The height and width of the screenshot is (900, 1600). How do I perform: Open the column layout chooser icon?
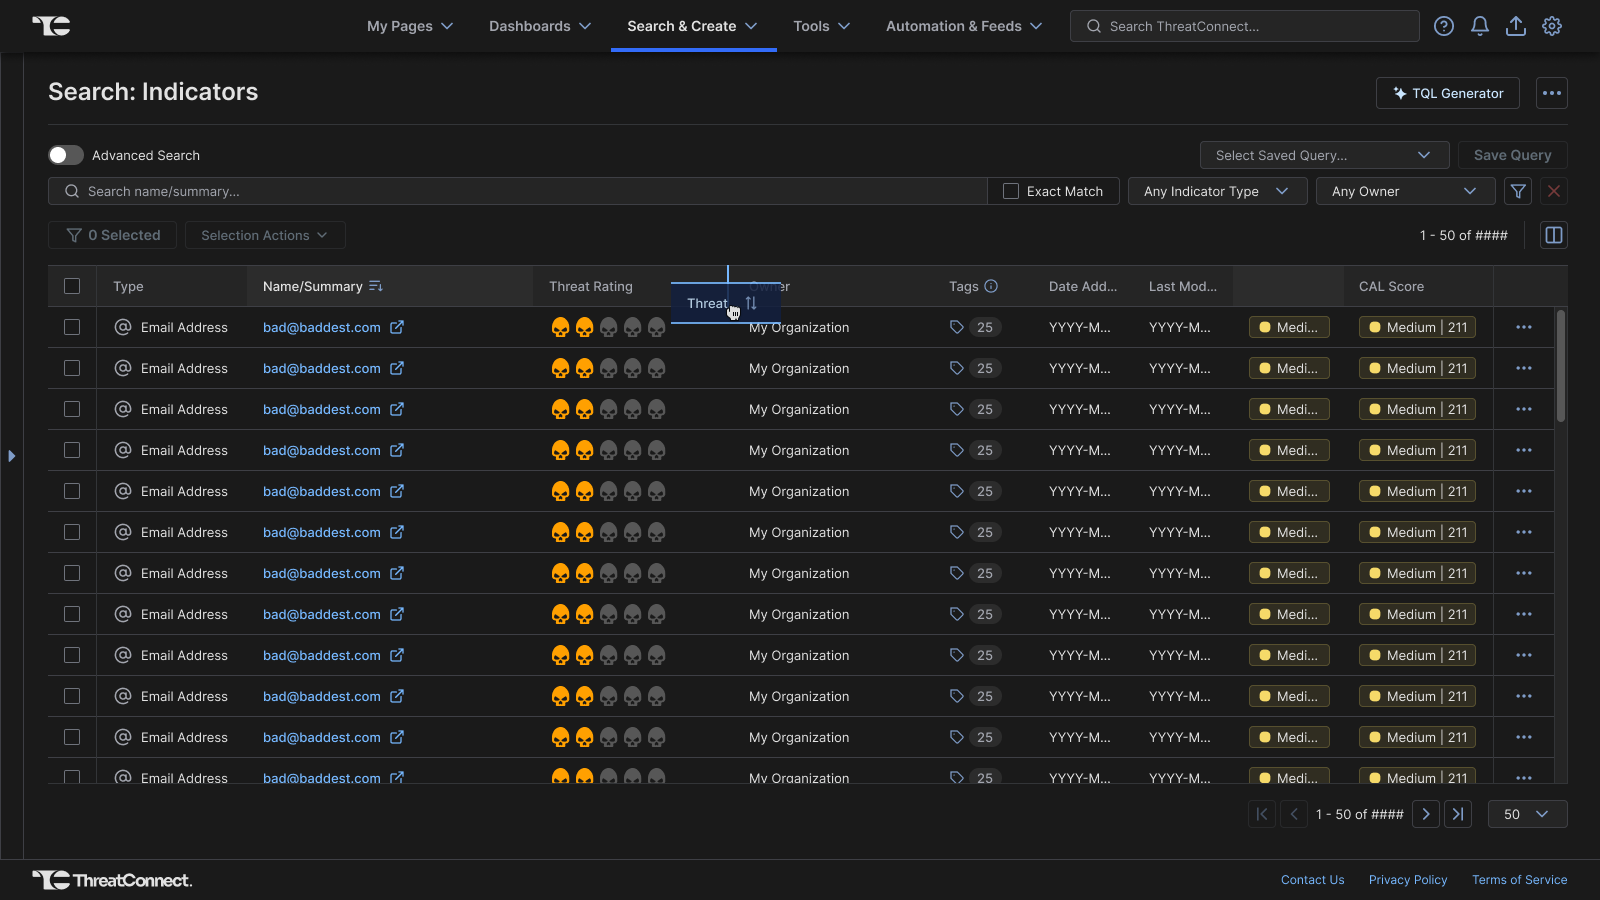1554,235
